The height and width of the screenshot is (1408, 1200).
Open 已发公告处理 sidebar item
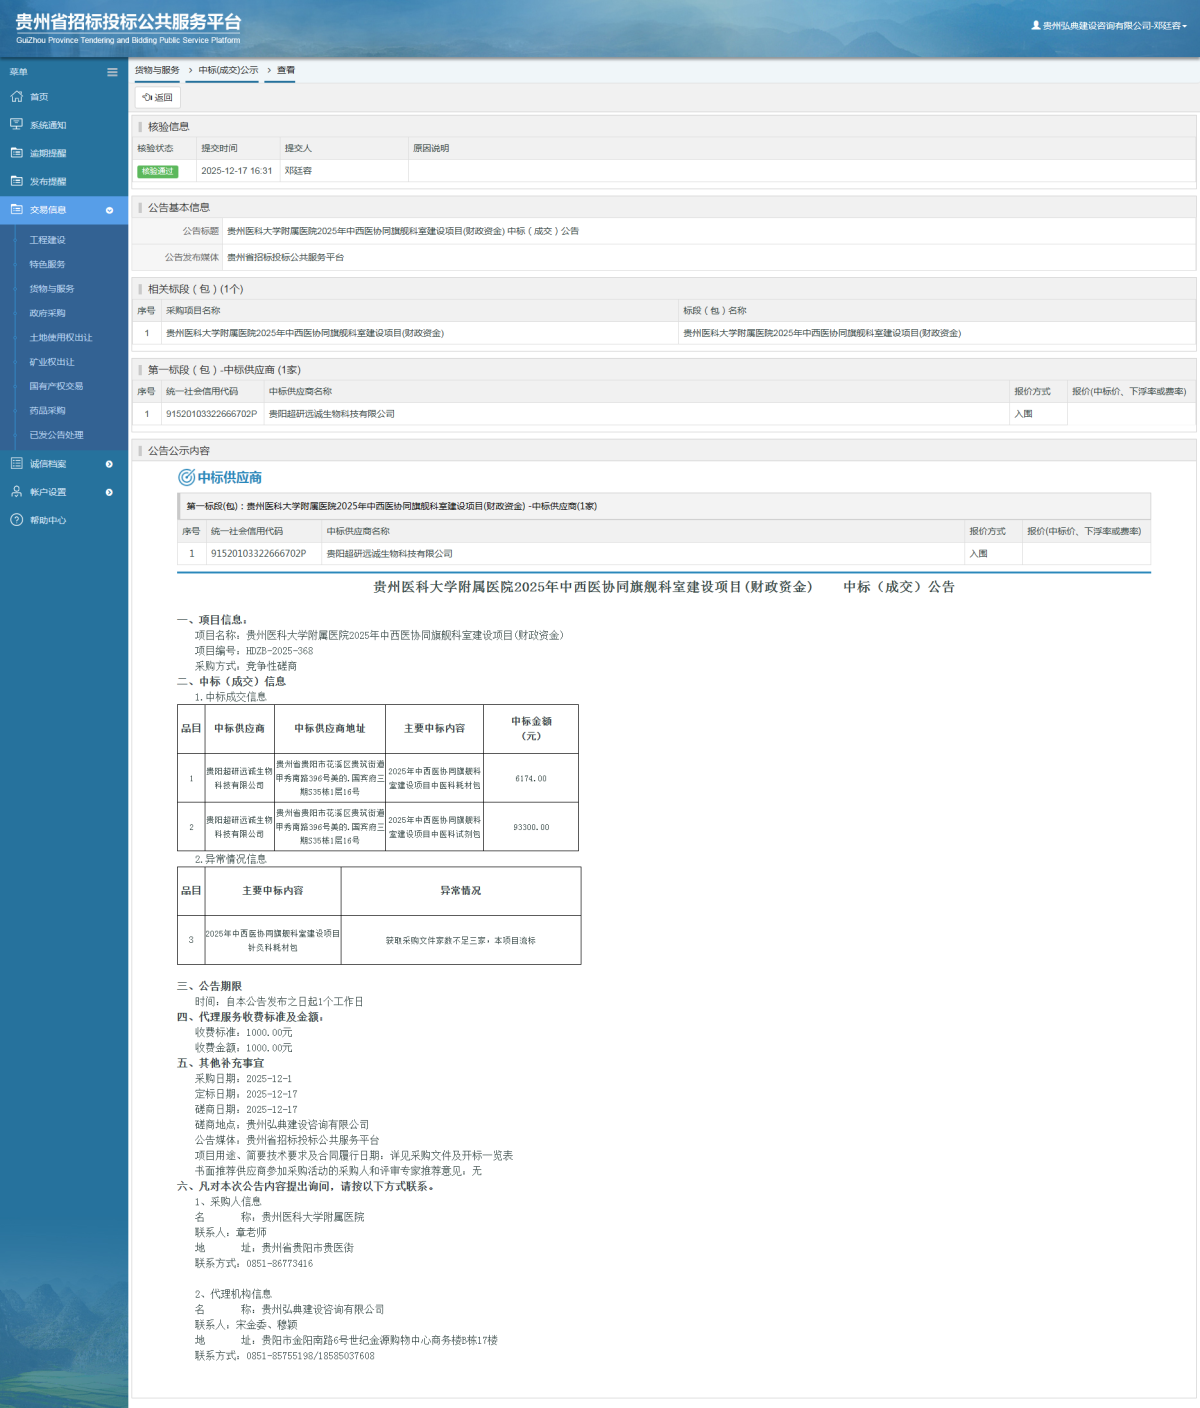coord(56,435)
